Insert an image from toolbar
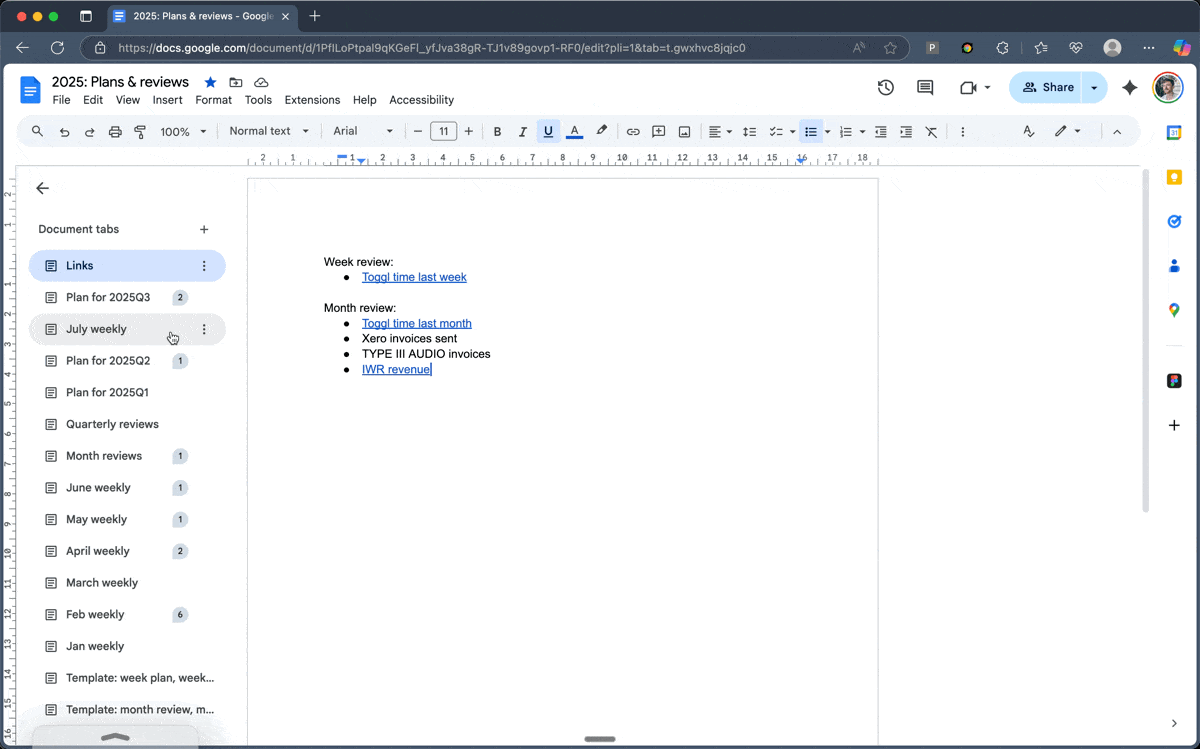This screenshot has height=749, width=1200. coord(685,131)
